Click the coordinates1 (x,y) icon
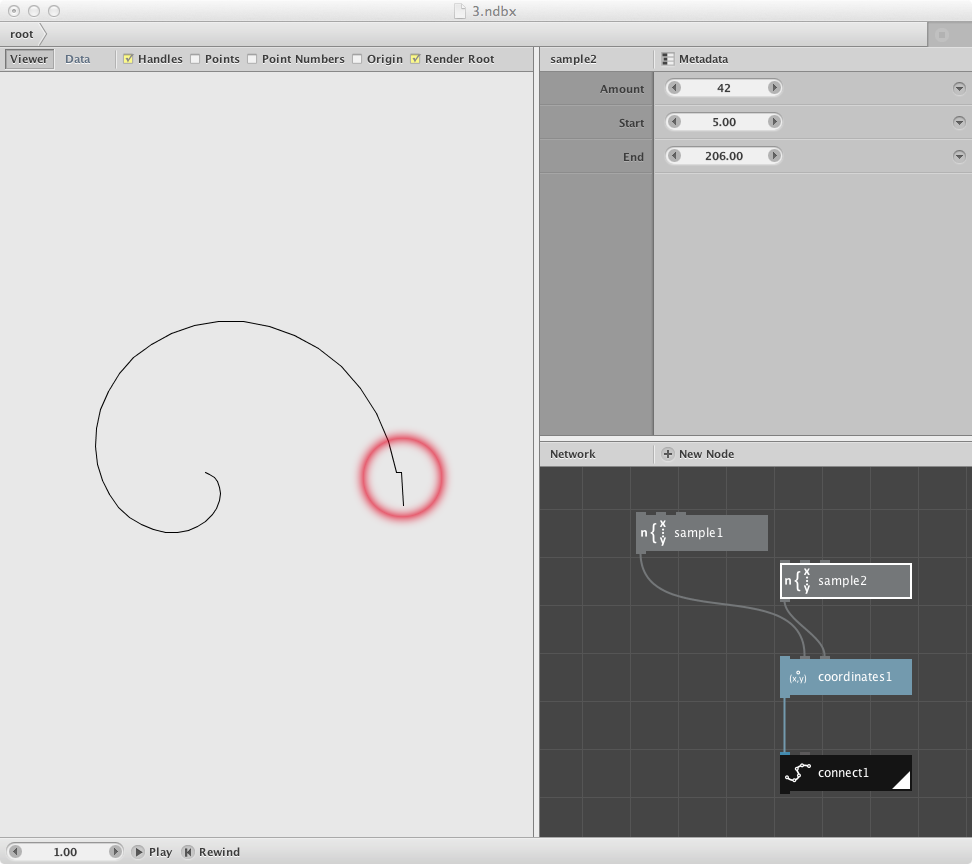The image size is (972, 864). tap(798, 677)
